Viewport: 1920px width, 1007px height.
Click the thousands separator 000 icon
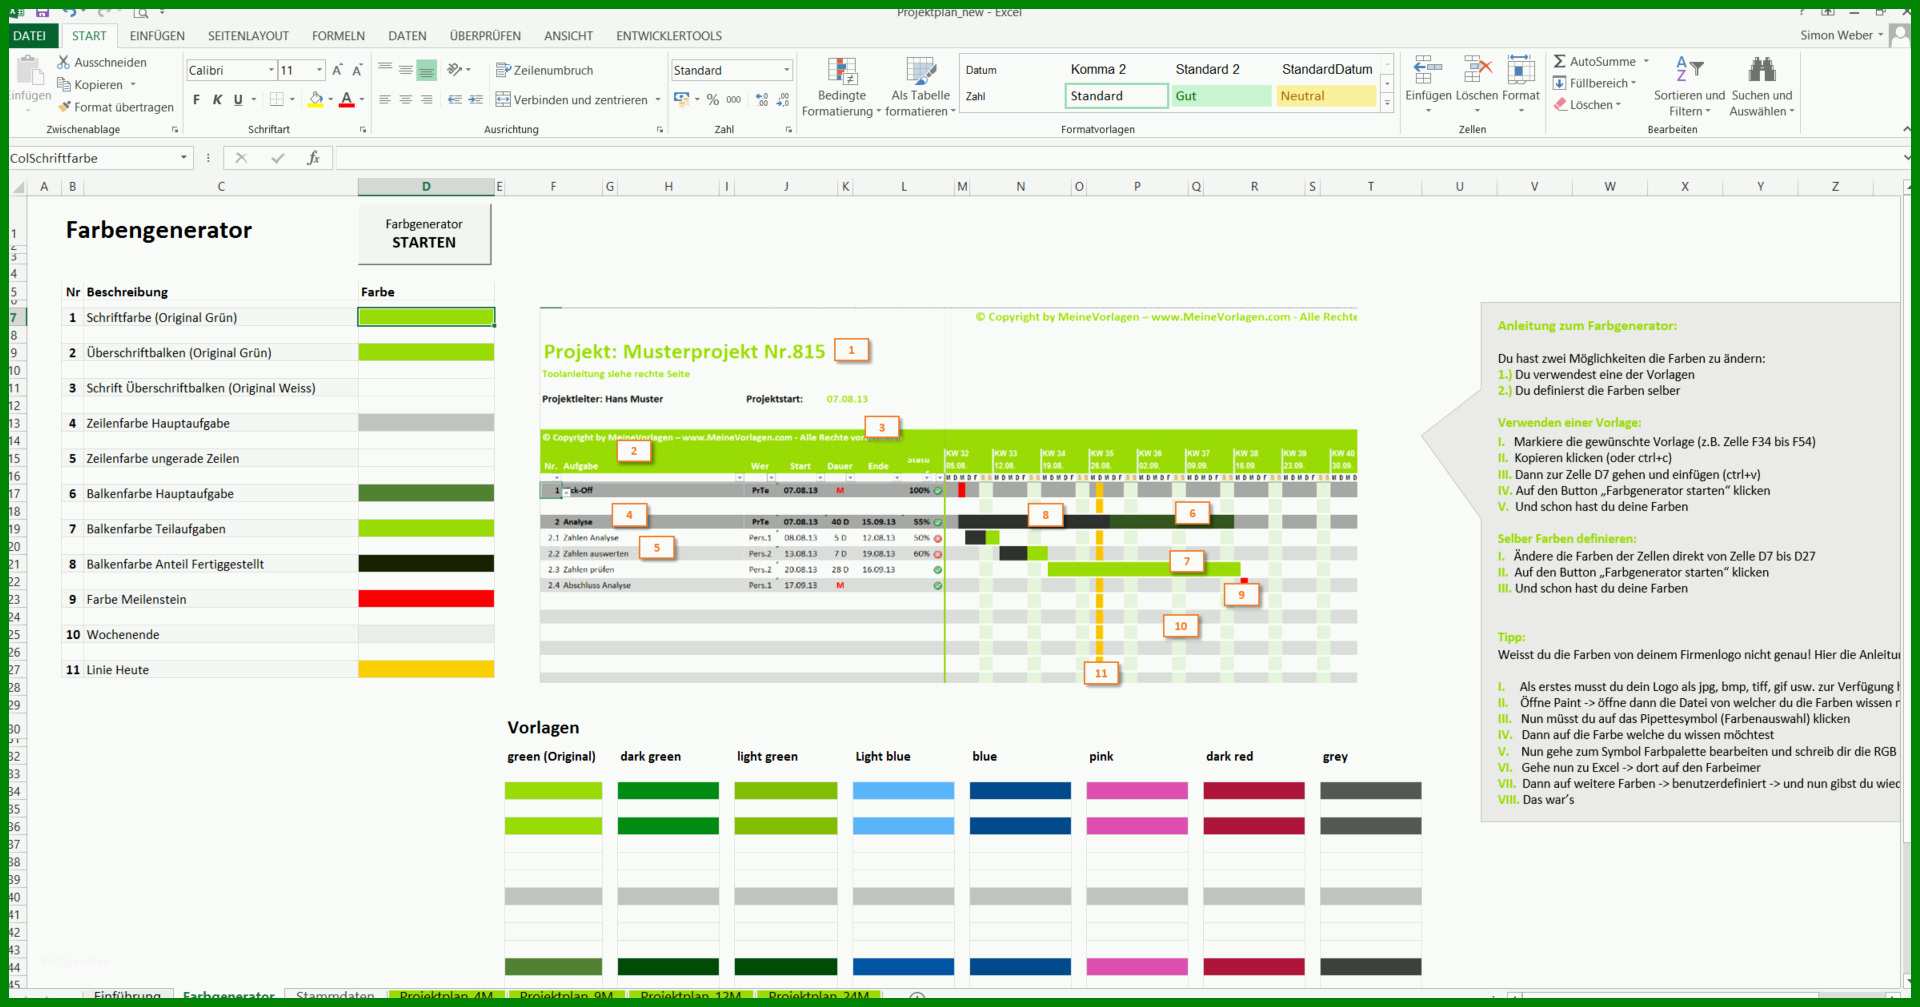[734, 99]
